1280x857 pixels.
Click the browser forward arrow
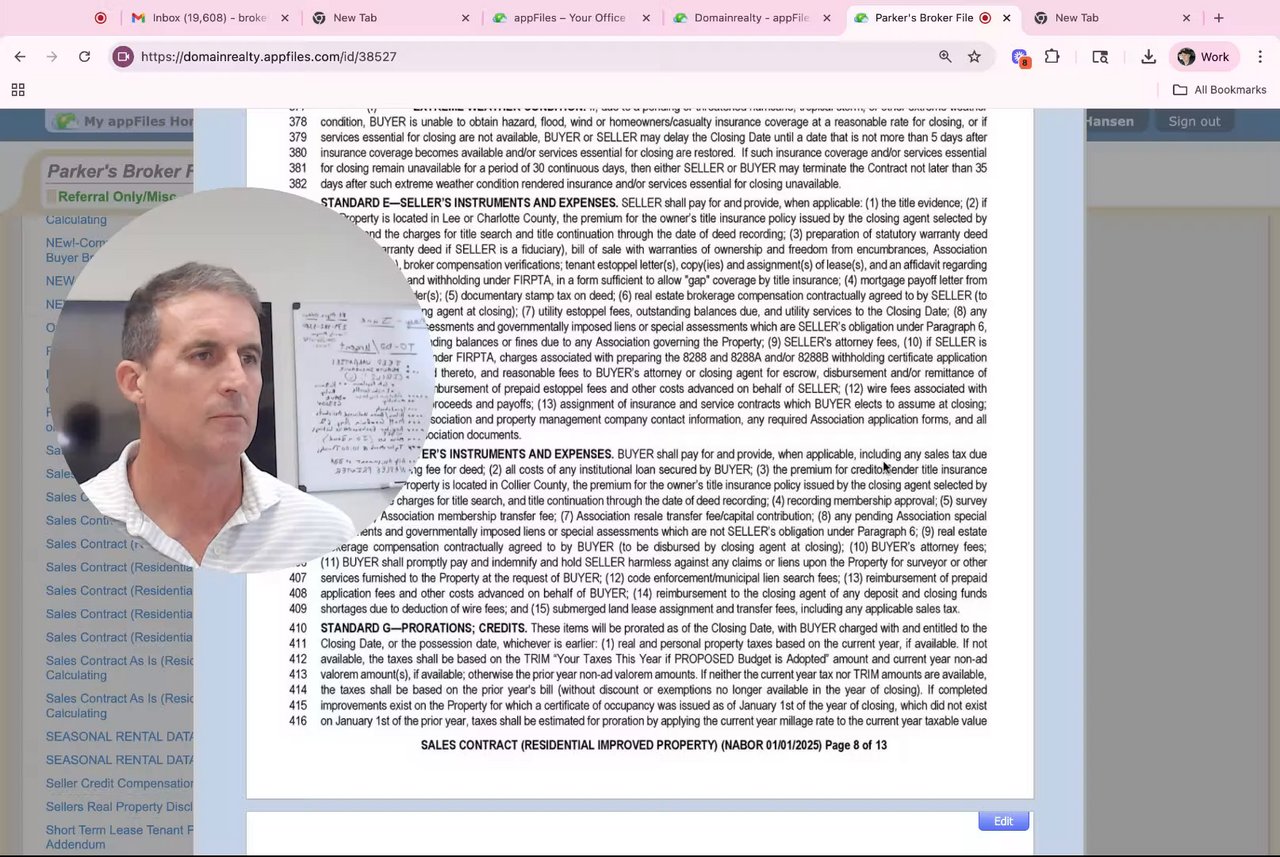pos(52,57)
